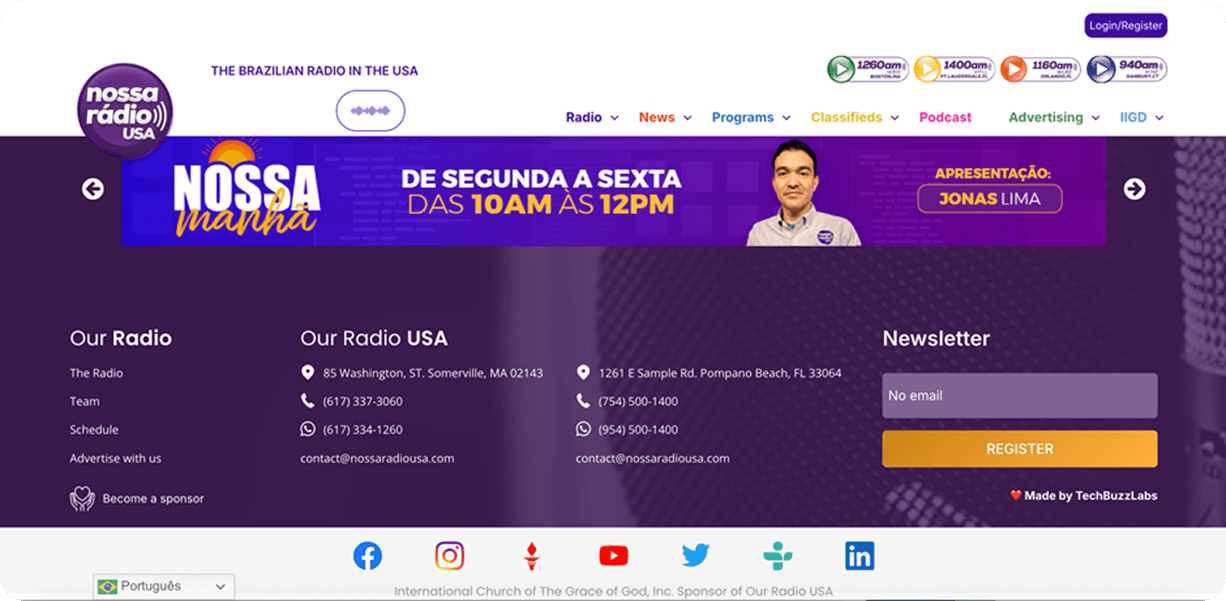Click the Become a sponsor link

pyautogui.click(x=153, y=498)
